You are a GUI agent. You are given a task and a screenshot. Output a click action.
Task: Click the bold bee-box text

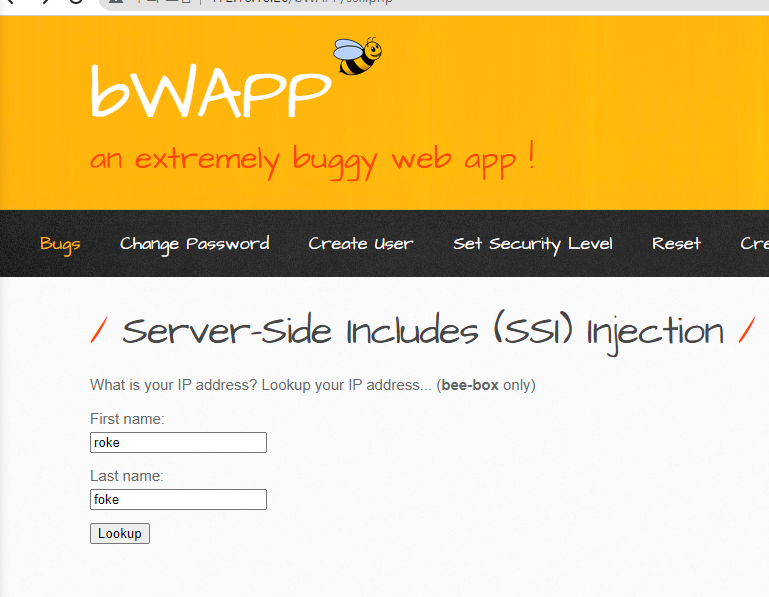(x=470, y=385)
